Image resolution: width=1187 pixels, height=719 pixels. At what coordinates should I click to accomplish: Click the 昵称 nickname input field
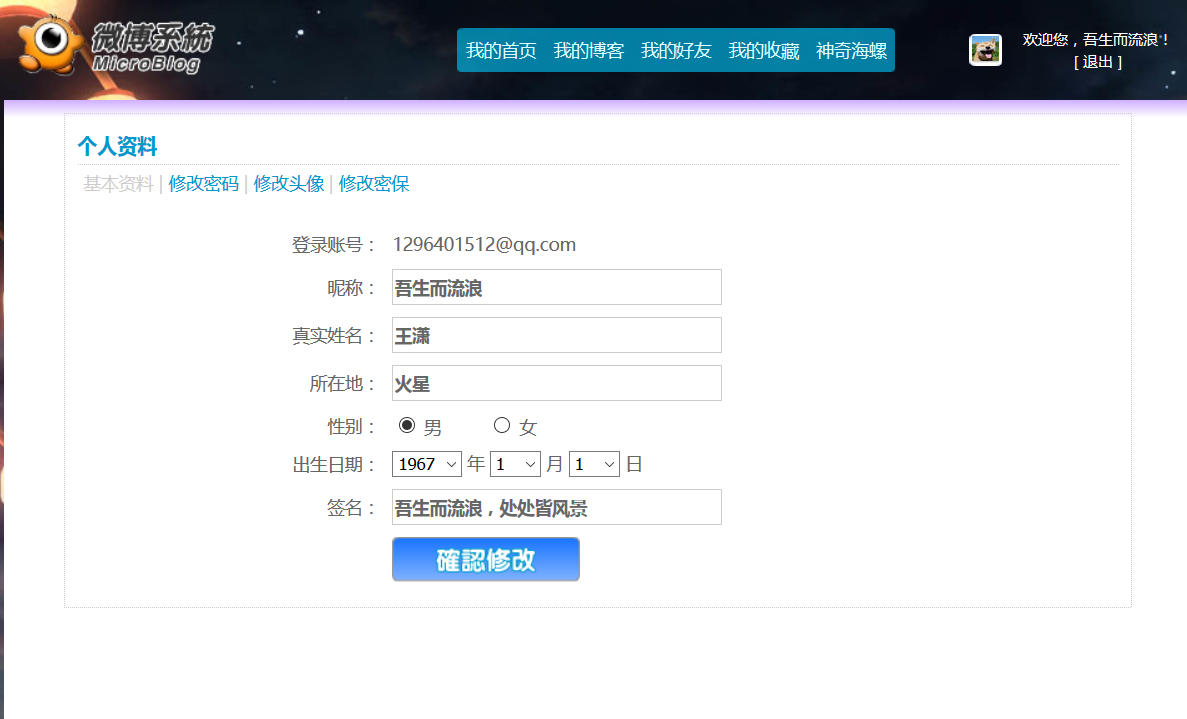coord(556,288)
